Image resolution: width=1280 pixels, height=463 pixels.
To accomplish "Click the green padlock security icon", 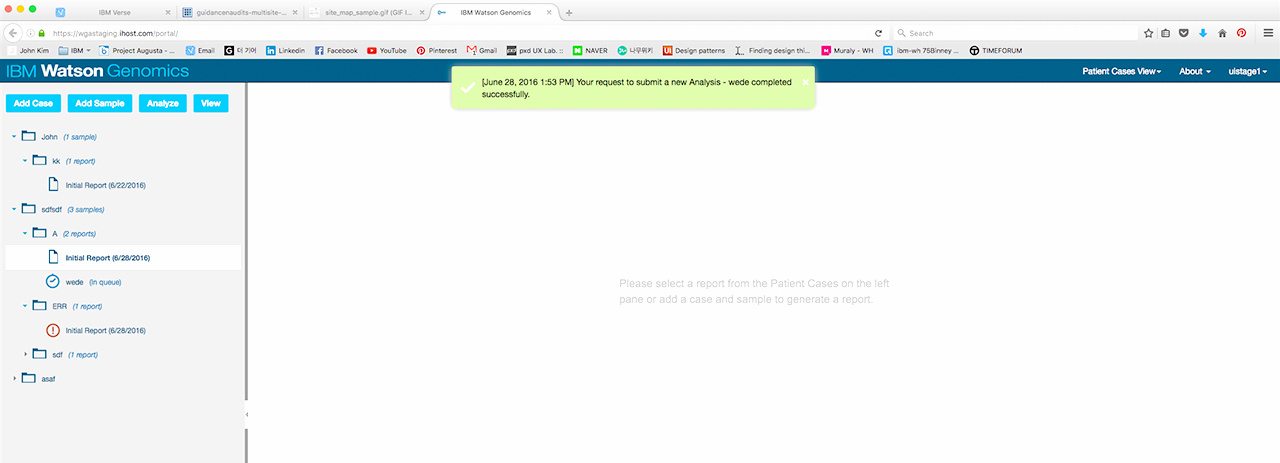I will pyautogui.click(x=41, y=33).
